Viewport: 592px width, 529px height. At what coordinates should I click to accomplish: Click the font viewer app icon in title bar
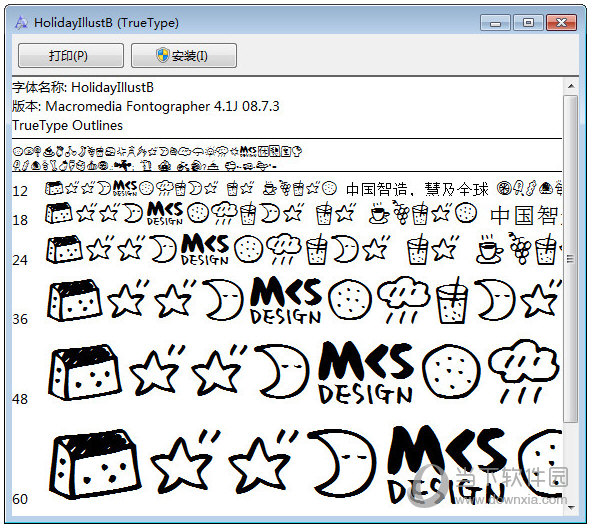(x=21, y=22)
